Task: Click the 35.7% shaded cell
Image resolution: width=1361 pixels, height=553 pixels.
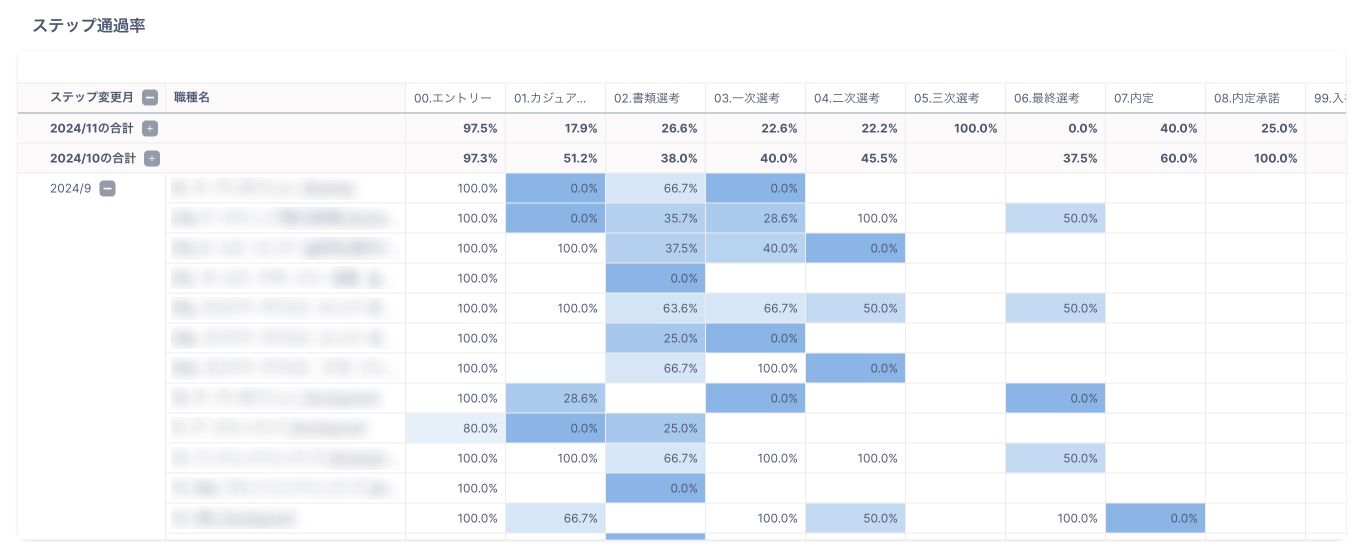Action: click(x=656, y=218)
